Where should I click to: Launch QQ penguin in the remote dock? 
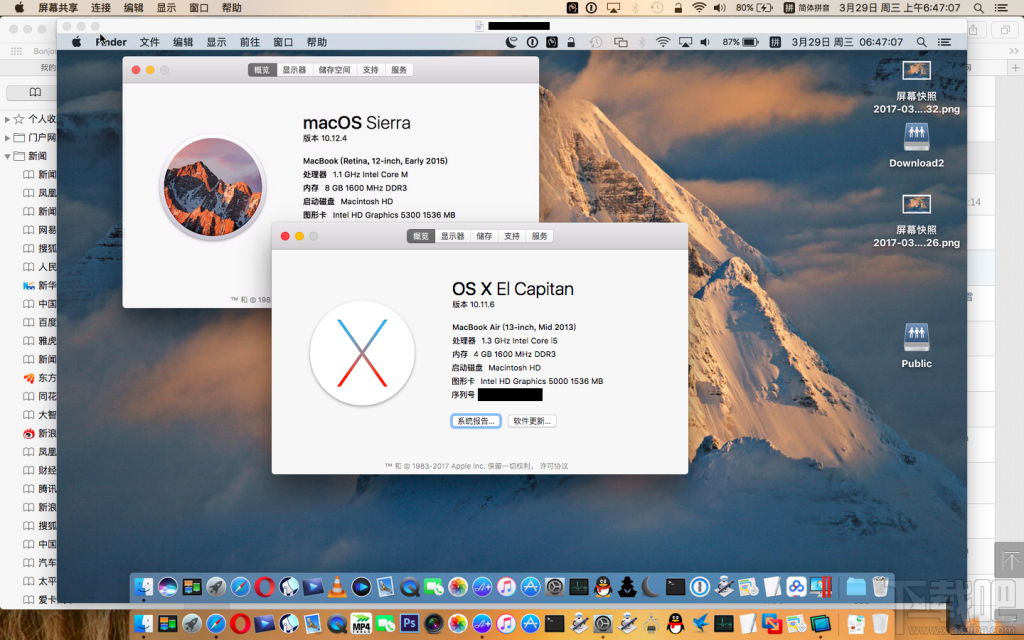point(602,587)
